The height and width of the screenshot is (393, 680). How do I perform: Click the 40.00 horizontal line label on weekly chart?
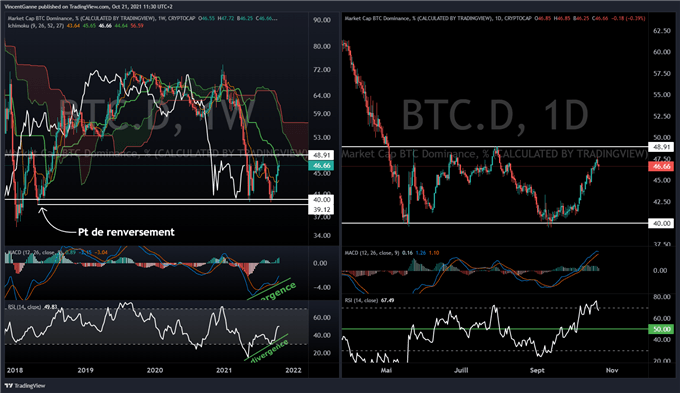[321, 200]
